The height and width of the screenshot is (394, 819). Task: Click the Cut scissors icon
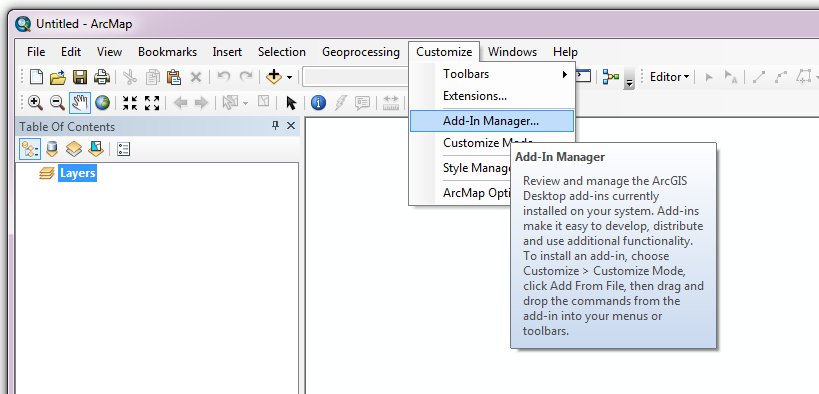pos(130,77)
